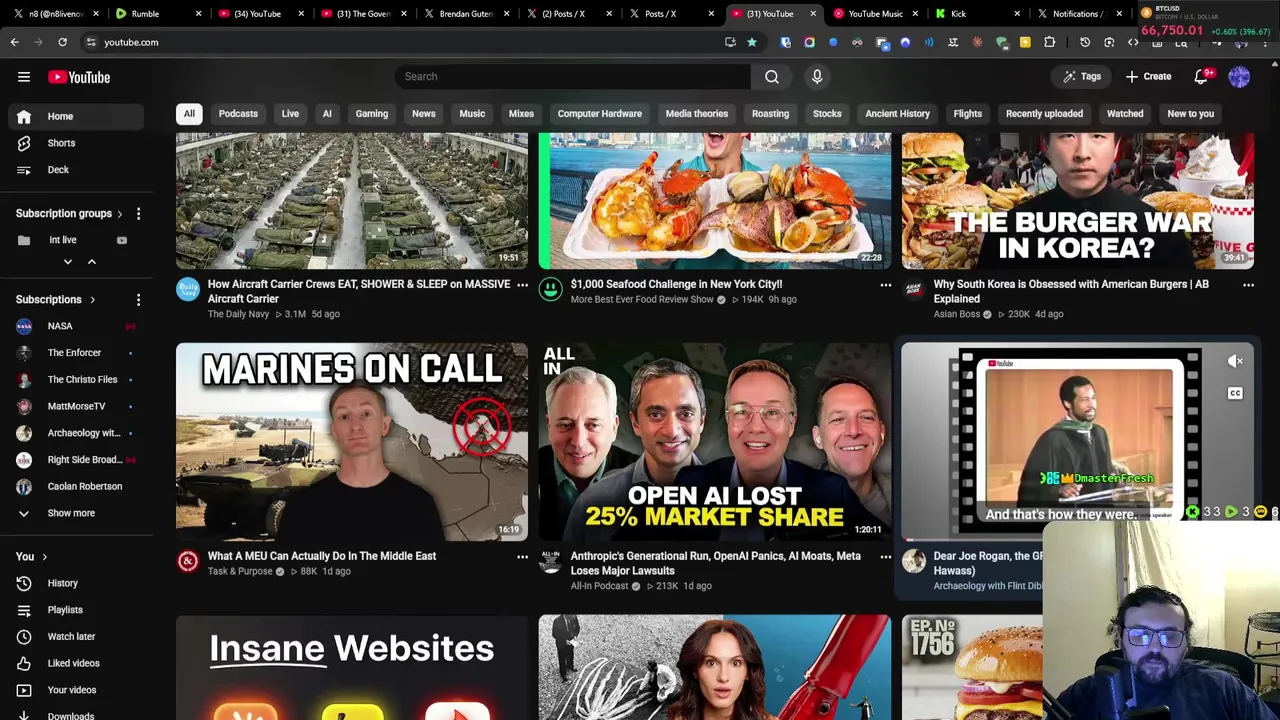Open options for the $1,000 Seafood Challenge video
Screen dimensions: 1280x720
(x=885, y=286)
